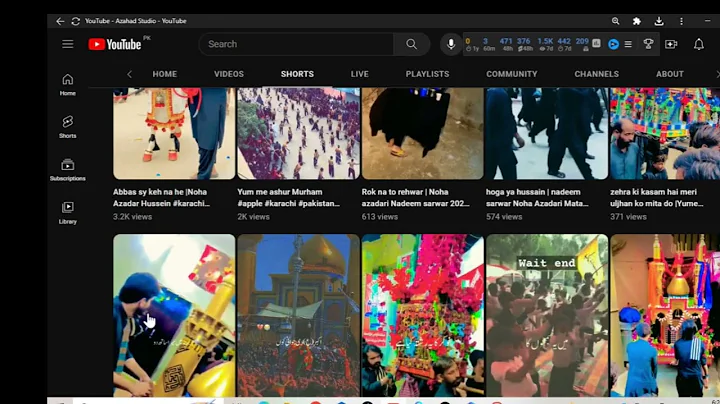Open the vidIQ bar chart stats icon
Screen dimensions: 720x404
[596, 44]
